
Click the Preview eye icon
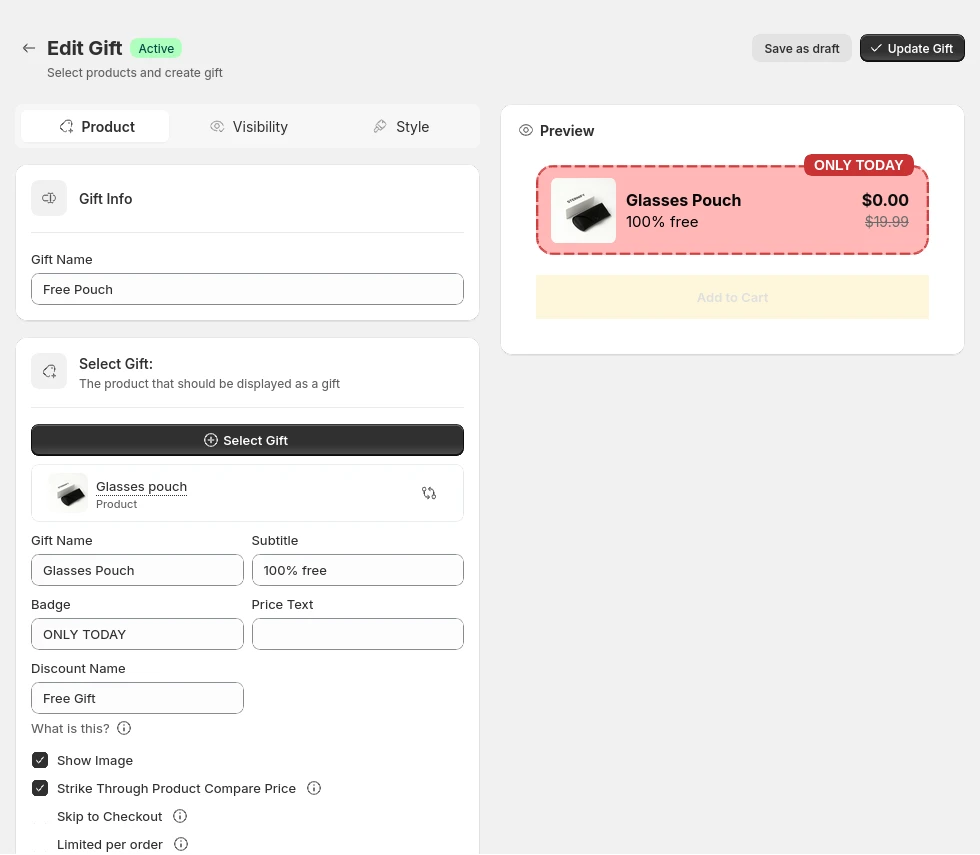pyautogui.click(x=526, y=131)
